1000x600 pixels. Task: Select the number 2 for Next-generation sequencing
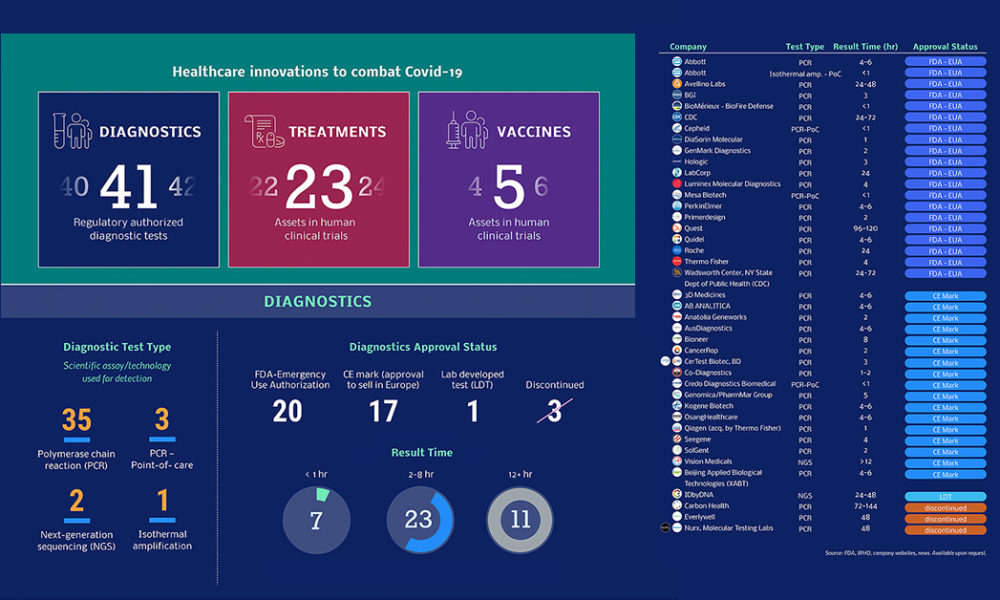(77, 501)
